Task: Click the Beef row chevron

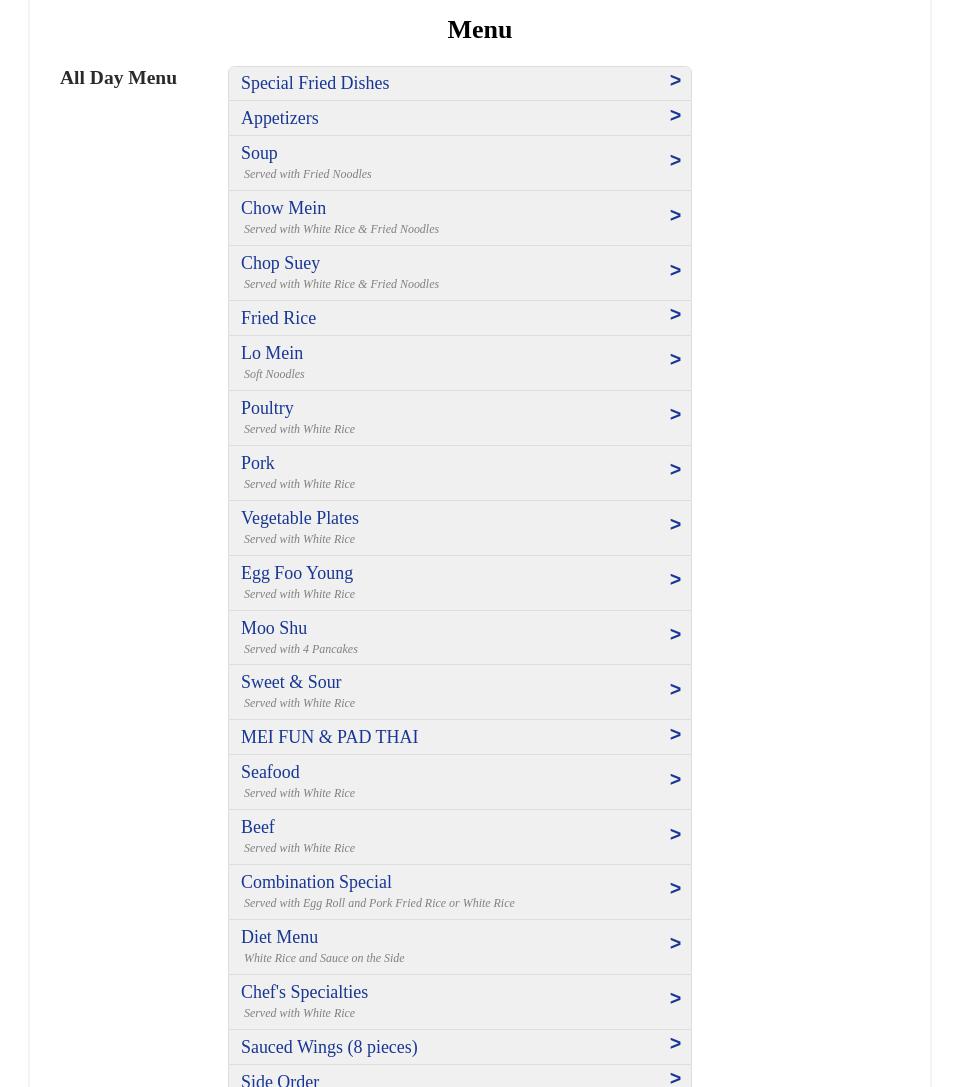Action: coord(675,835)
